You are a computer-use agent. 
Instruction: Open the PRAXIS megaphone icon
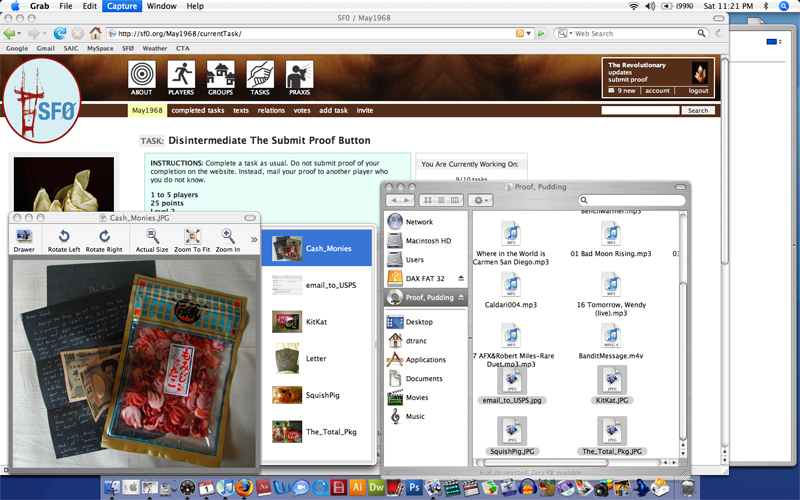tap(299, 74)
